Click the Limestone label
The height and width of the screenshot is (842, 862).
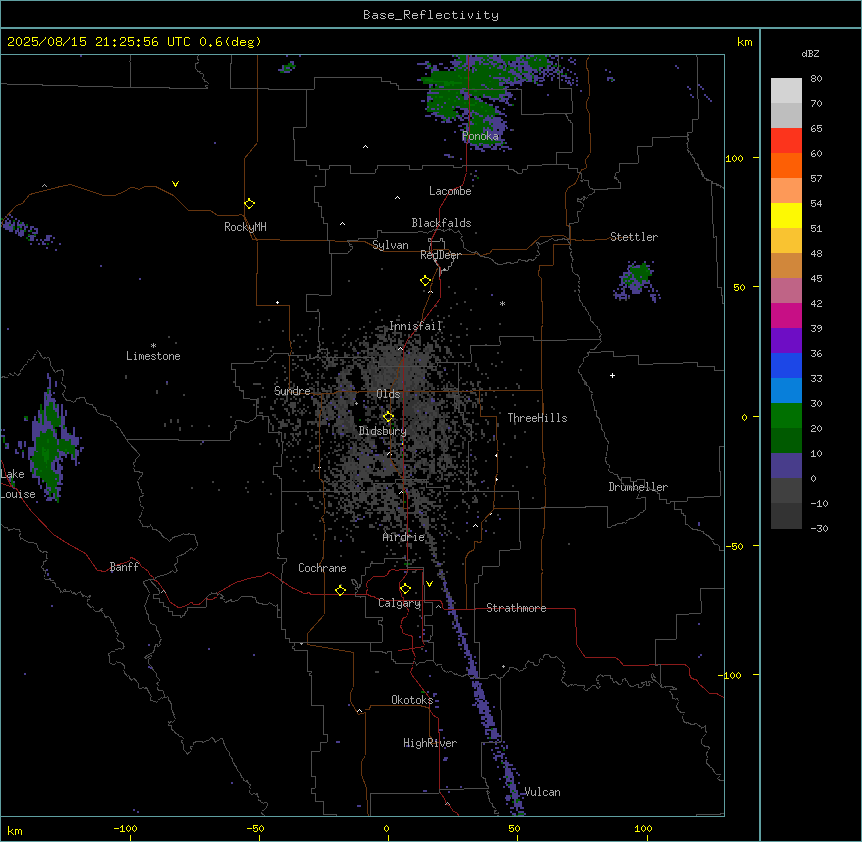[x=153, y=356]
